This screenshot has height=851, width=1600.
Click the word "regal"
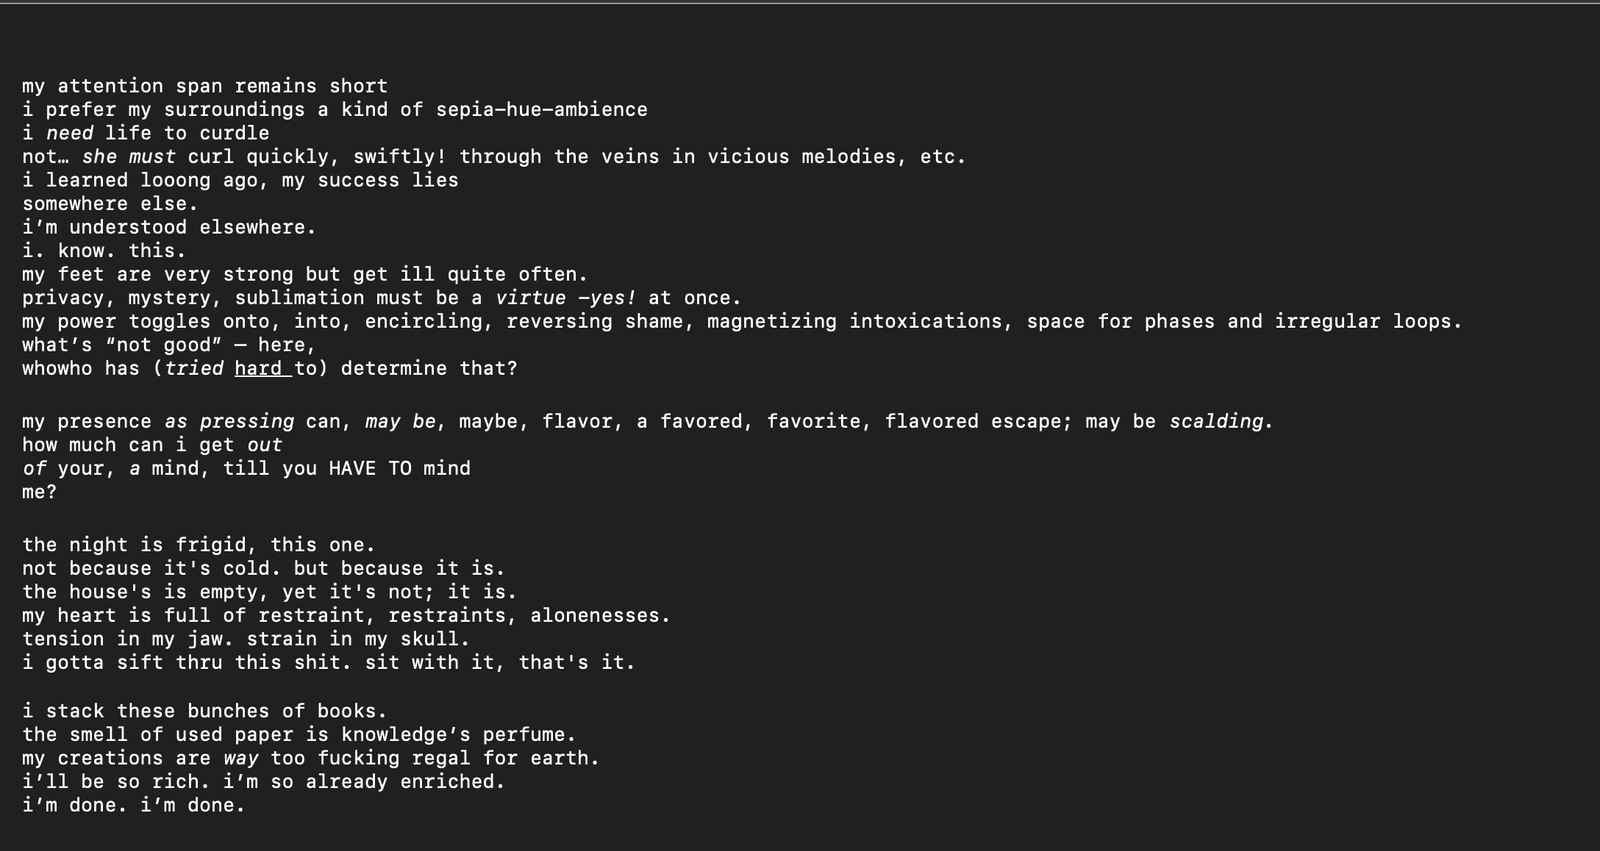[441, 759]
